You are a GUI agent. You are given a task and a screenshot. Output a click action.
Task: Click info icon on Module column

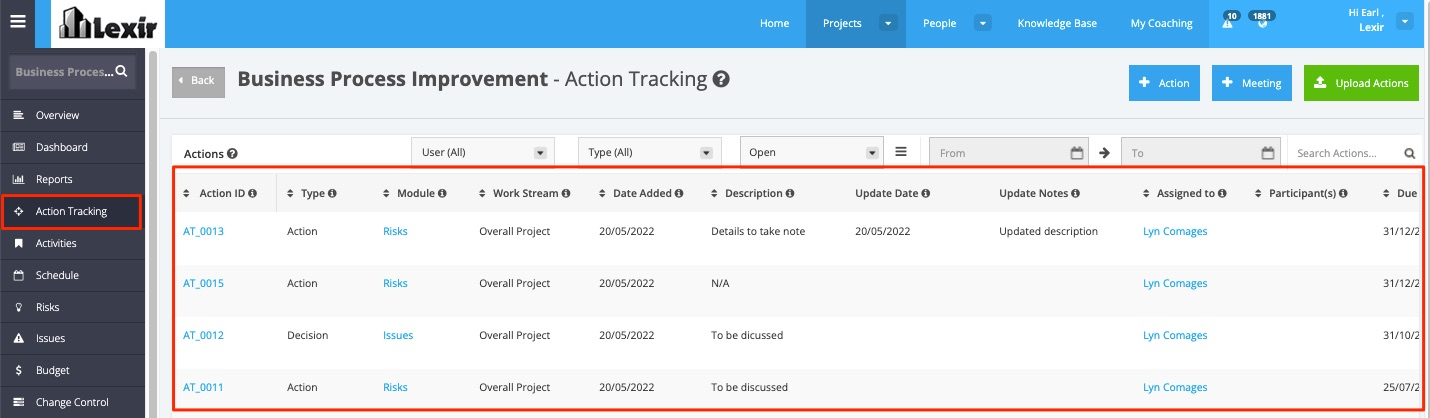point(442,193)
